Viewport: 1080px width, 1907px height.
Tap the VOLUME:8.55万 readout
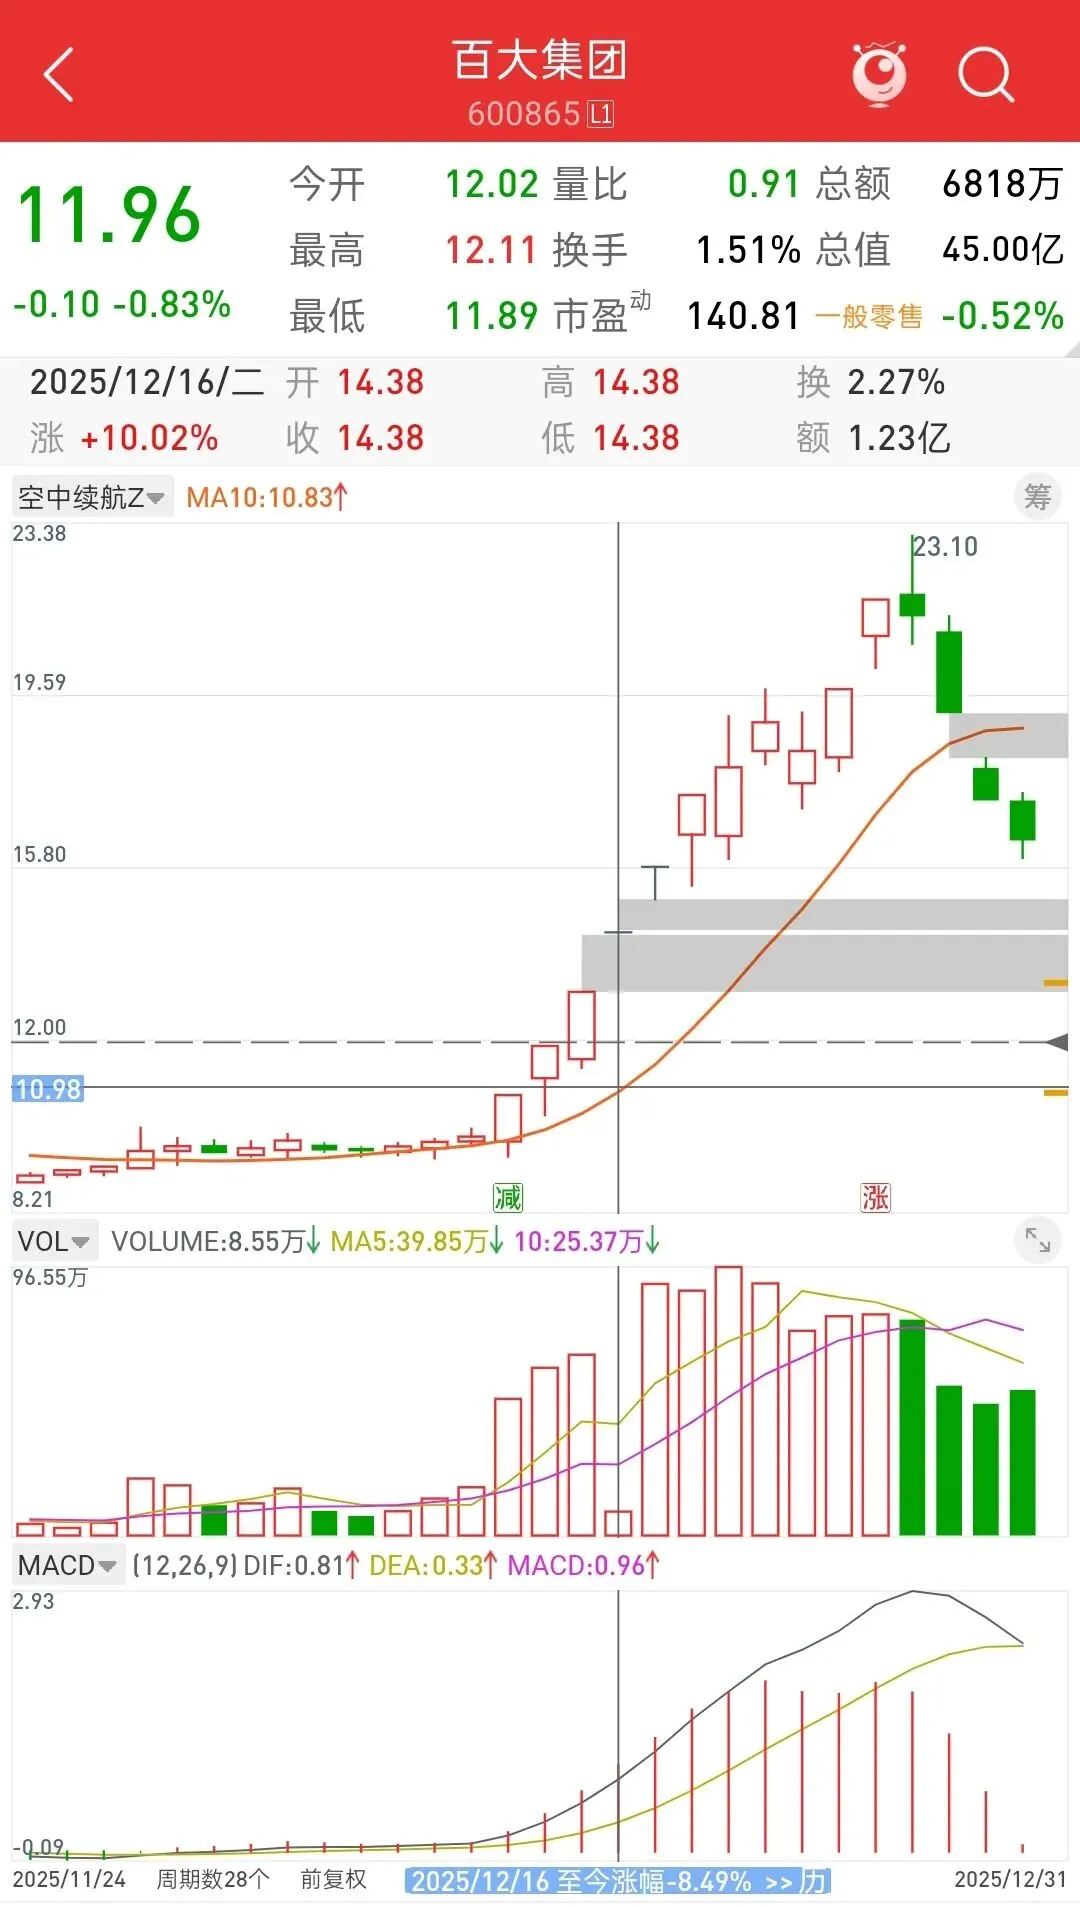pos(215,1241)
